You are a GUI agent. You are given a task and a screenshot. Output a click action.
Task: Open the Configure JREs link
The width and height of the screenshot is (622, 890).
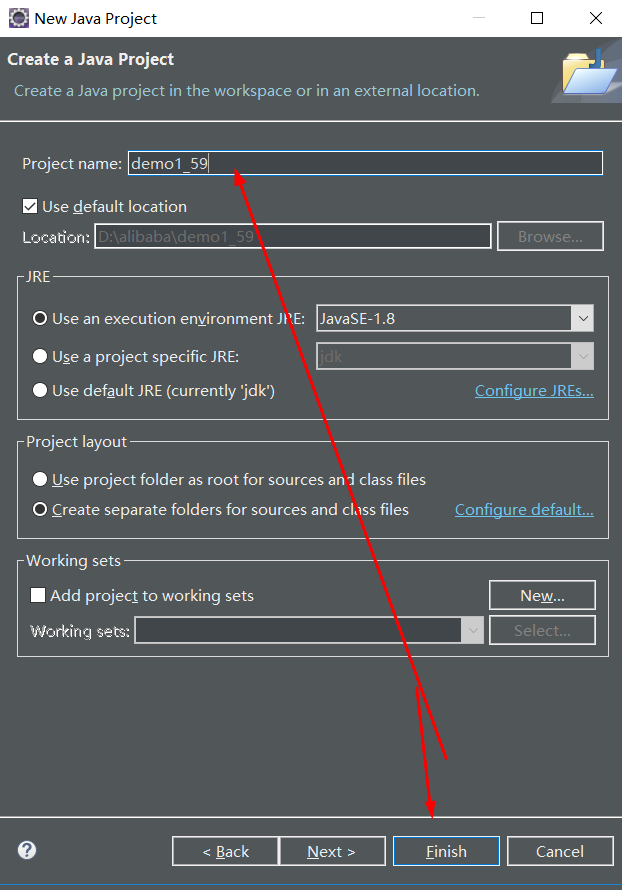[x=534, y=391]
